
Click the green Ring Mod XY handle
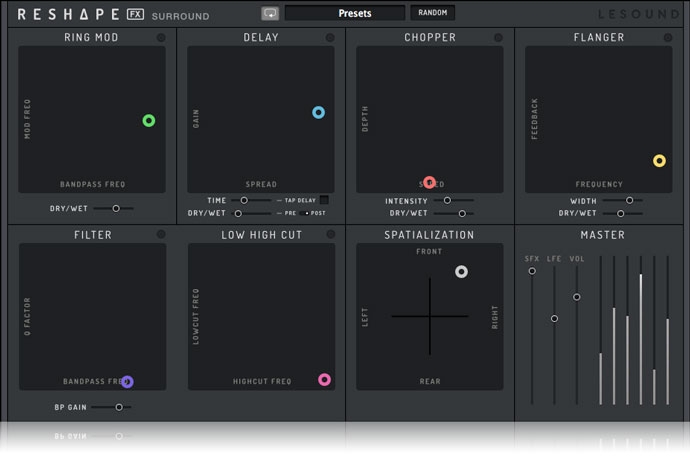[x=148, y=121]
